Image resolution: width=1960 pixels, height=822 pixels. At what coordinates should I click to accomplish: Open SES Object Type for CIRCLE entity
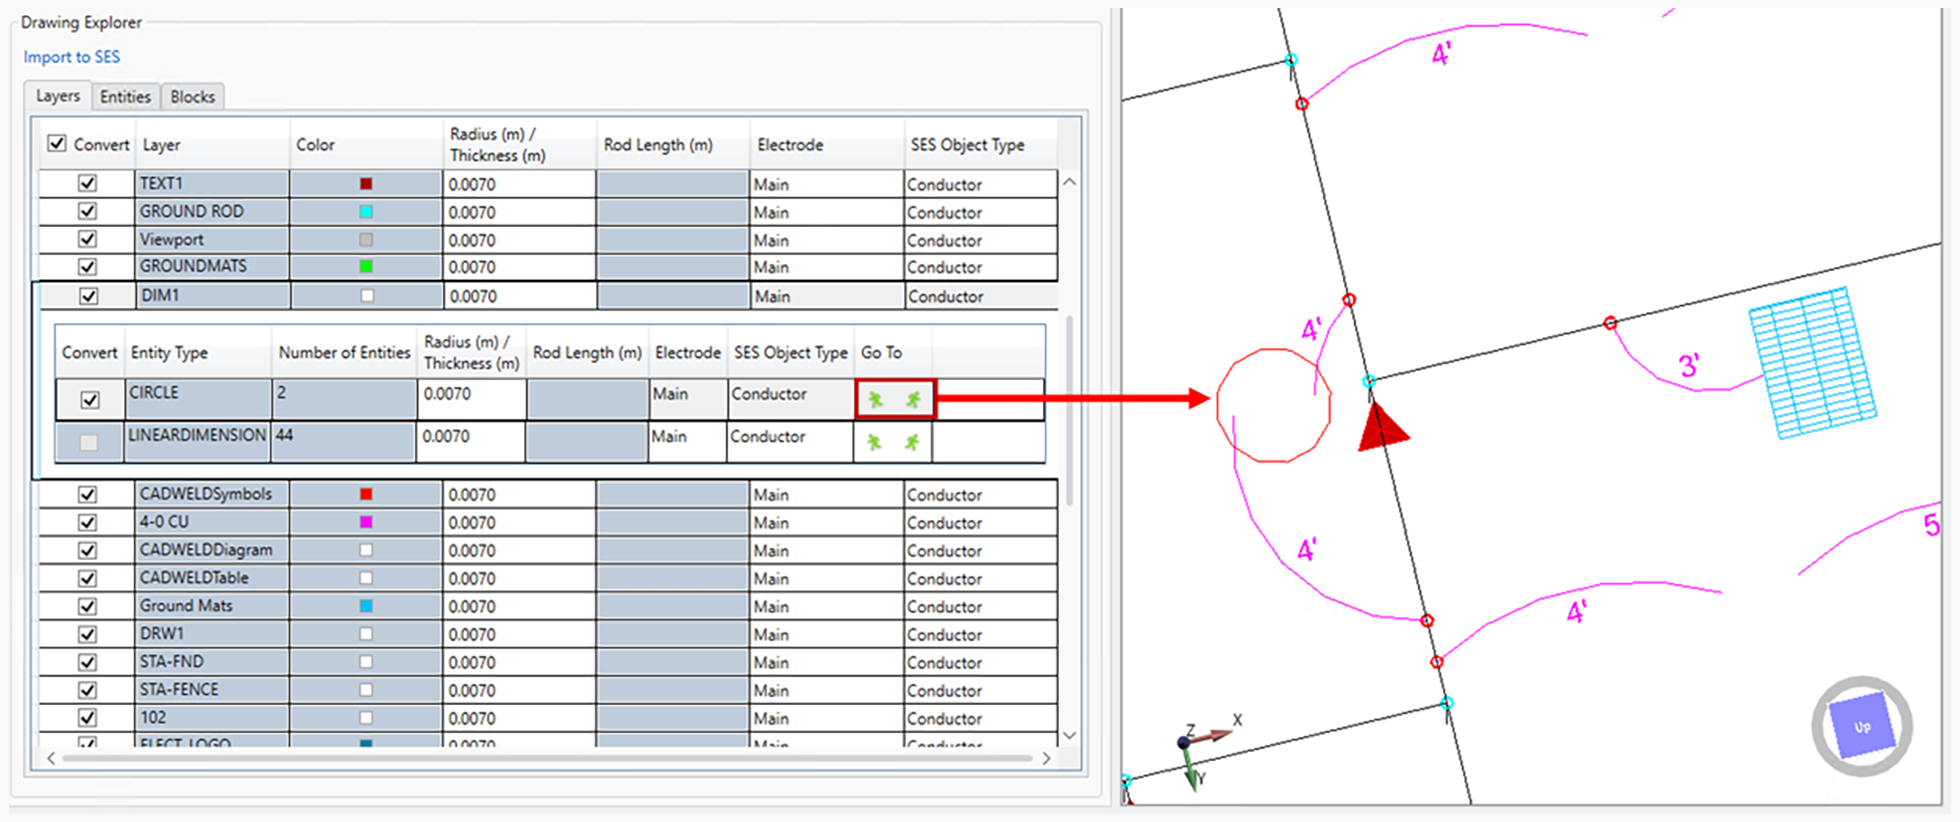[x=790, y=398]
